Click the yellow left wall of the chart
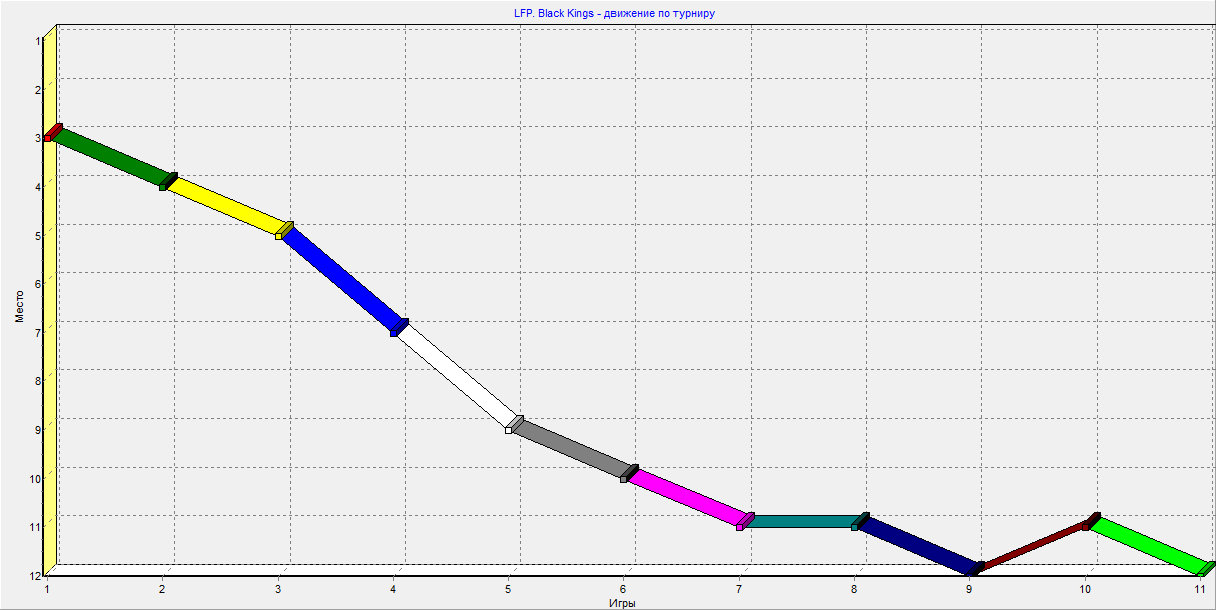1216x610 pixels. (x=50, y=350)
